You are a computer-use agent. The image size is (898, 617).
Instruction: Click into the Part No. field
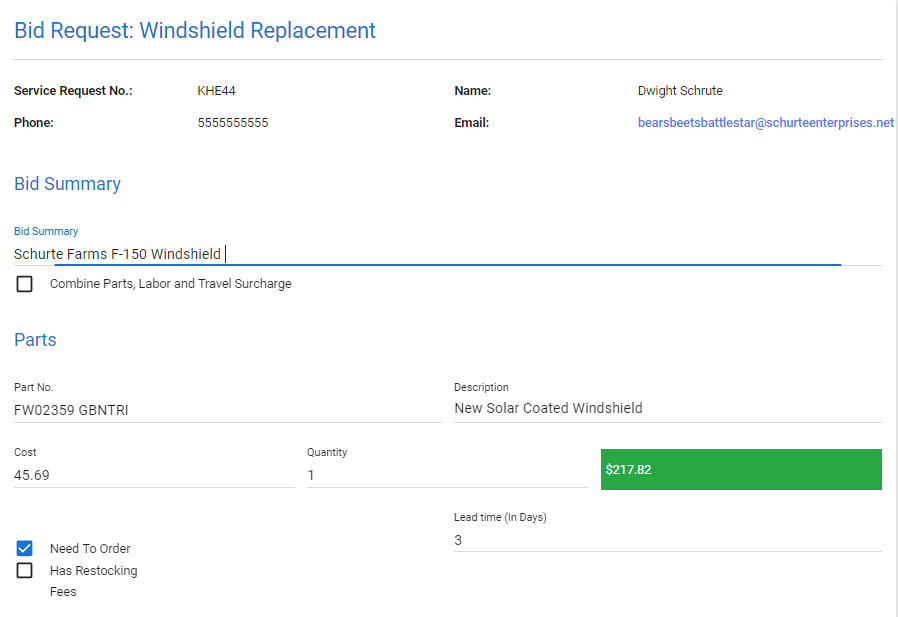pyautogui.click(x=227, y=410)
